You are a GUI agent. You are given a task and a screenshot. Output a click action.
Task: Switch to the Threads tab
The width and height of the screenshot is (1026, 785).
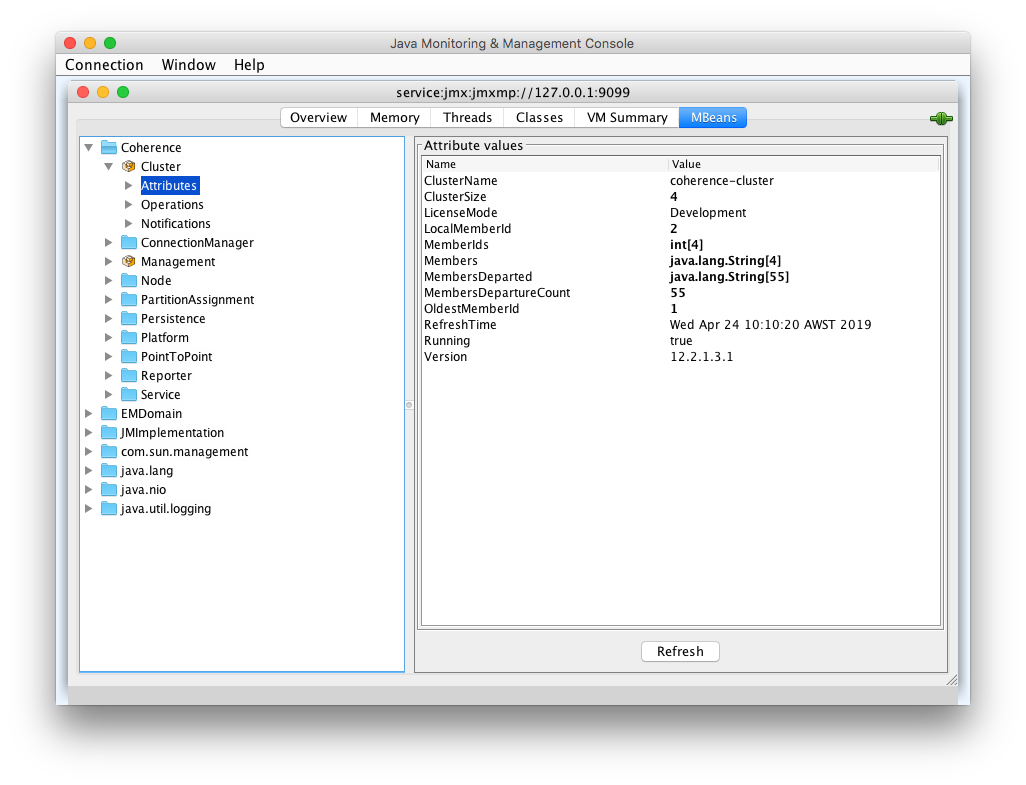point(467,118)
